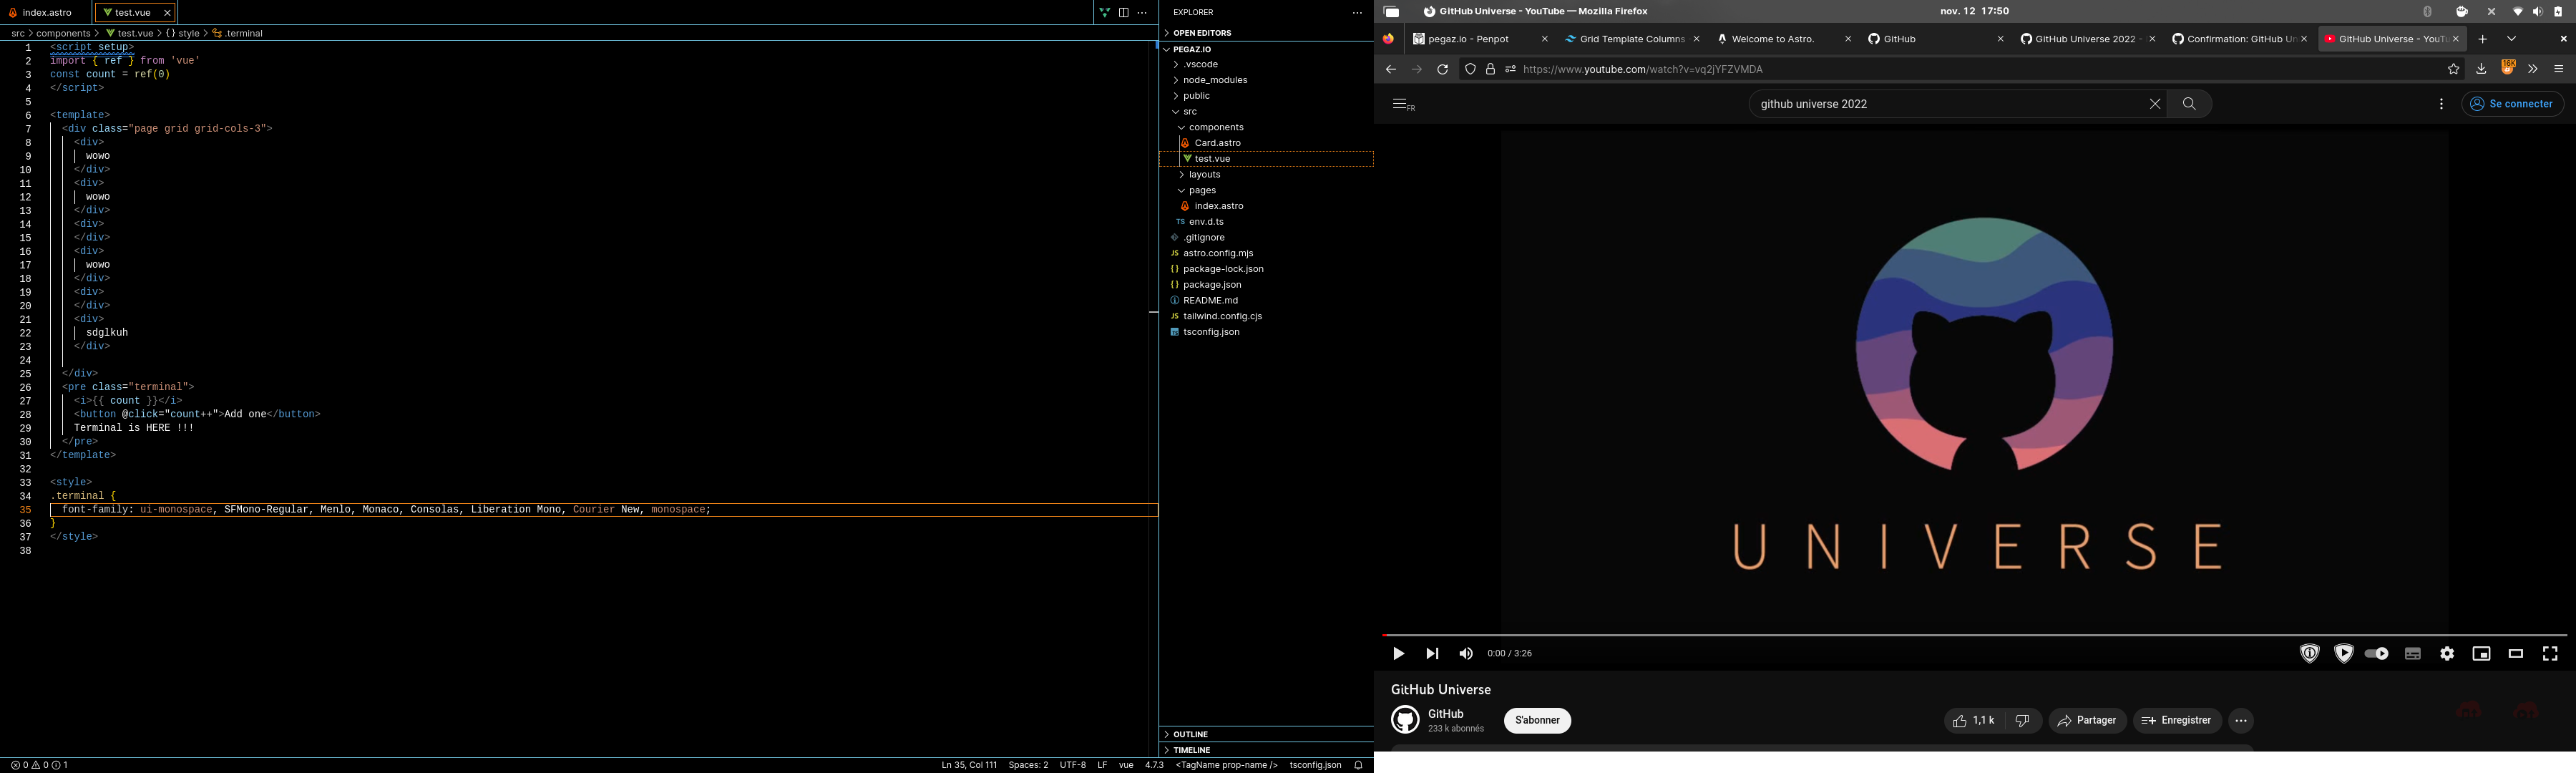Open miniplayer from video controls

2481,653
